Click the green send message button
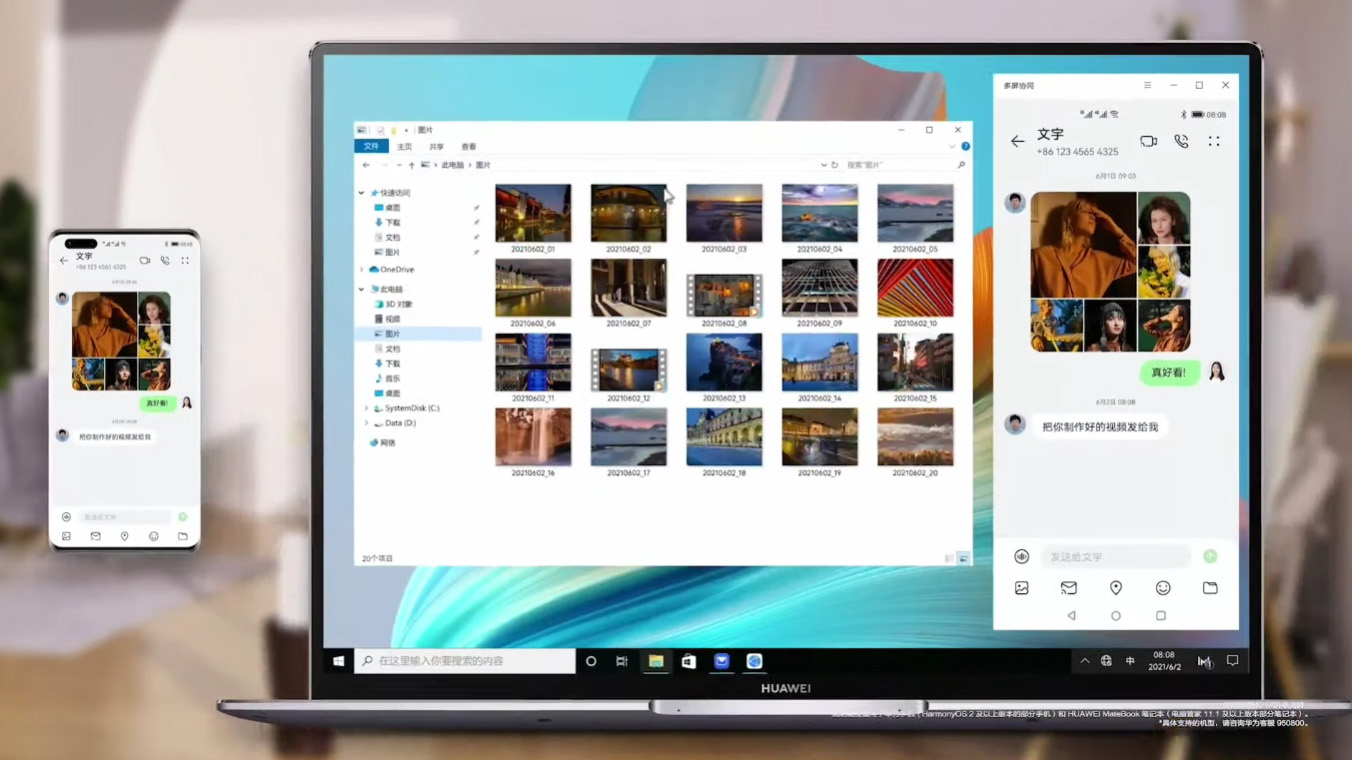1352x760 pixels. pyautogui.click(x=1210, y=556)
